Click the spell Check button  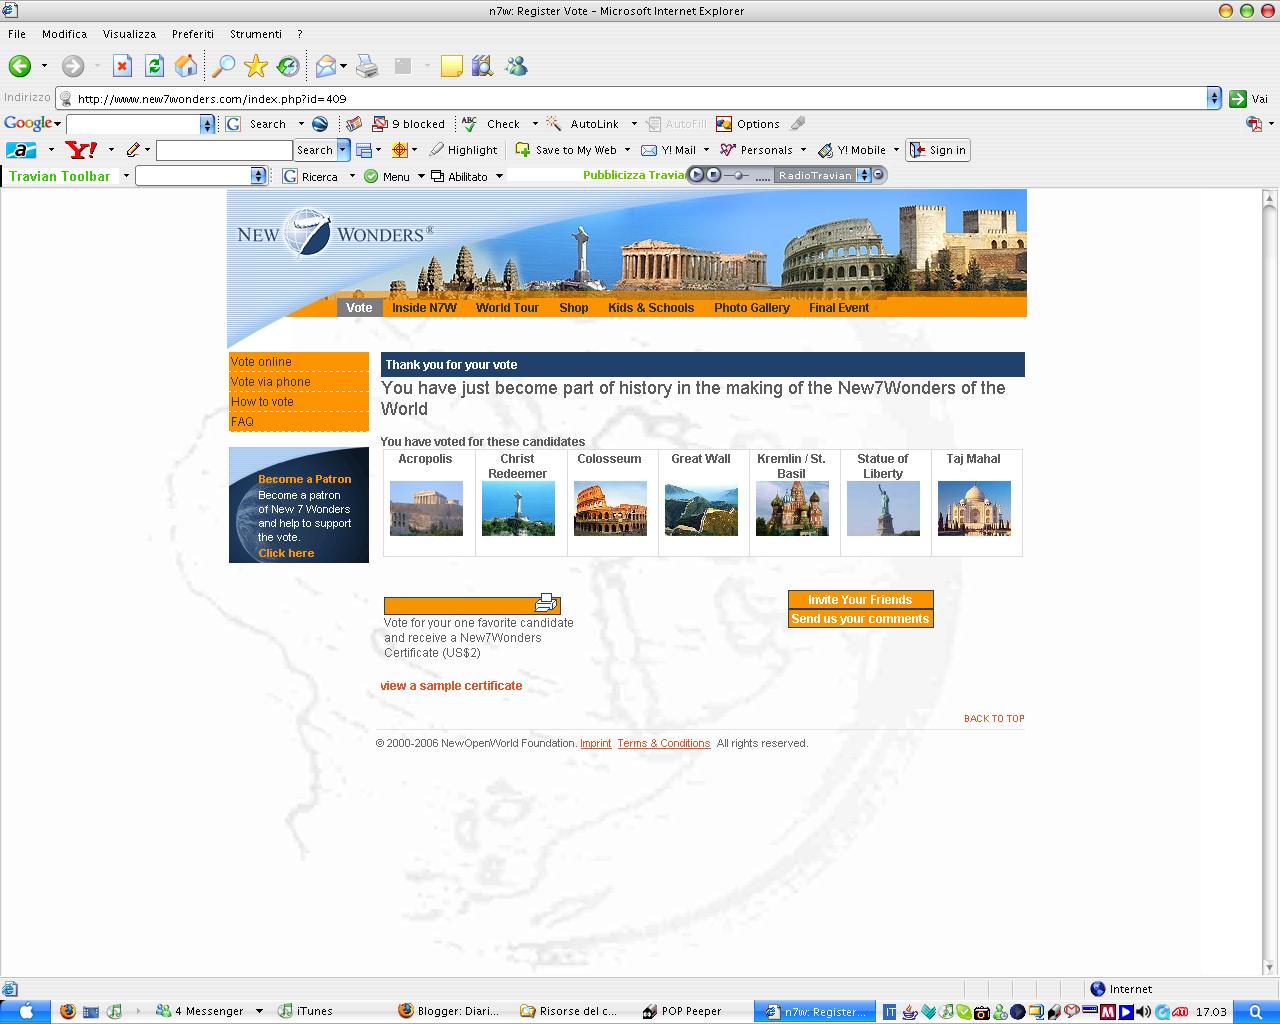491,124
